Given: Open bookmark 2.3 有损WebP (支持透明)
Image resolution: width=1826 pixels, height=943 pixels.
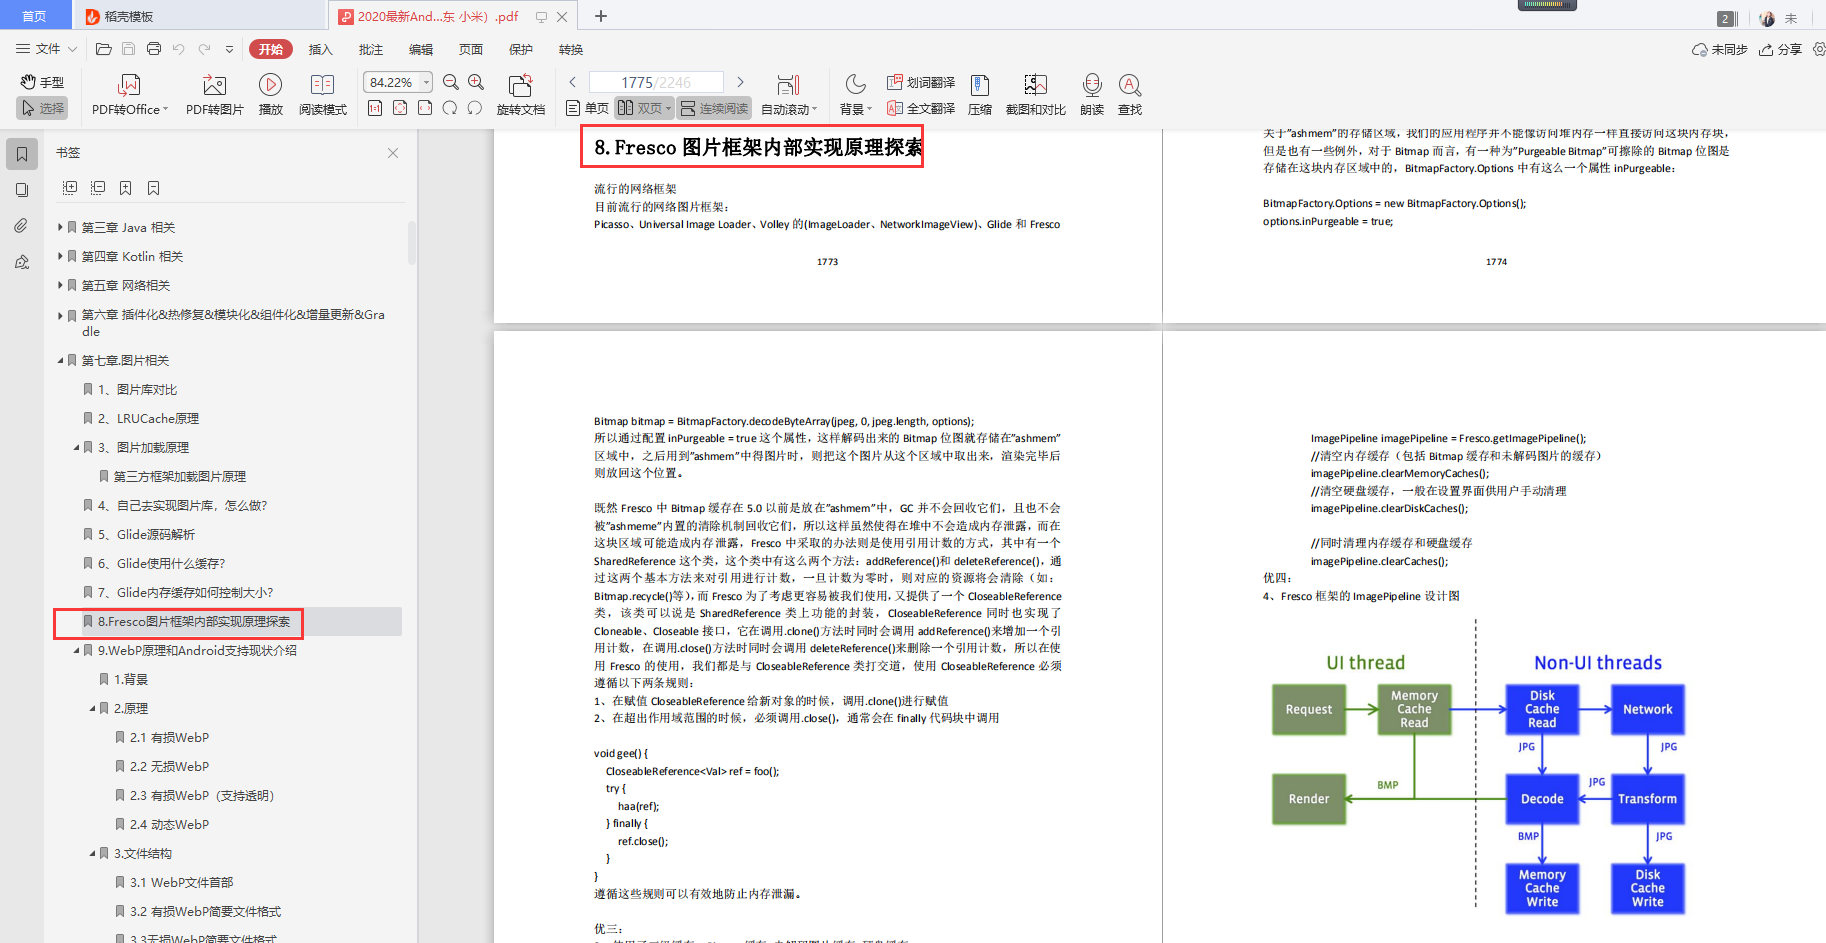Looking at the screenshot, I should [x=201, y=795].
